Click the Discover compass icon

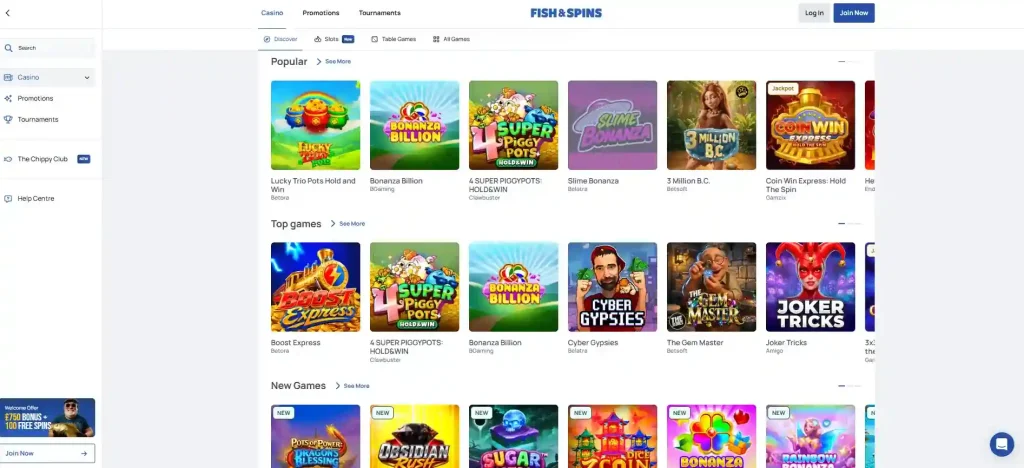pos(267,39)
